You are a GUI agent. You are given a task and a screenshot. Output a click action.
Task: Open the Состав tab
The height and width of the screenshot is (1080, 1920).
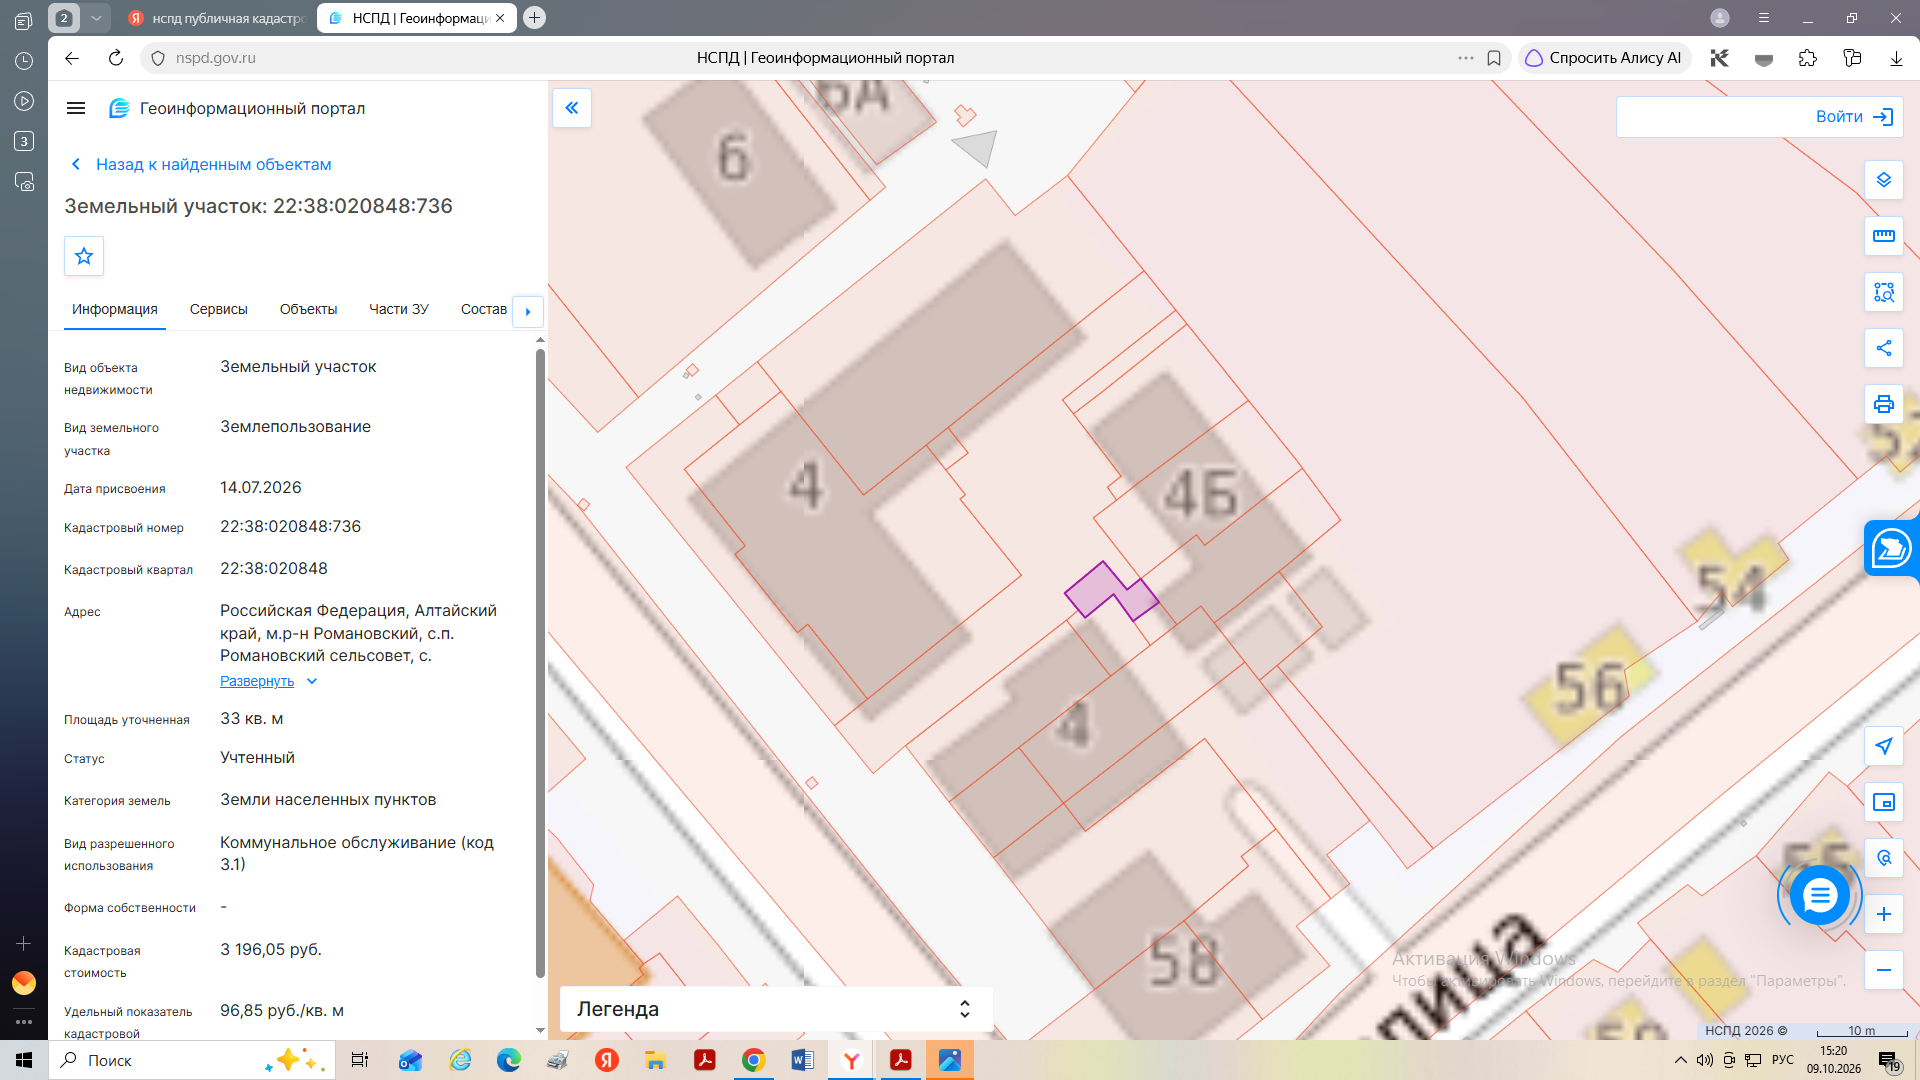[483, 309]
